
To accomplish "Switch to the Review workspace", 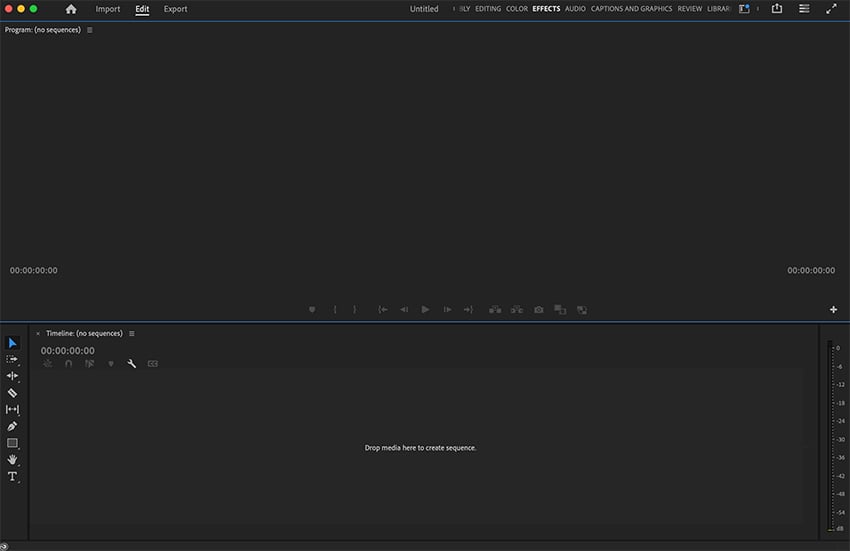I will [690, 9].
